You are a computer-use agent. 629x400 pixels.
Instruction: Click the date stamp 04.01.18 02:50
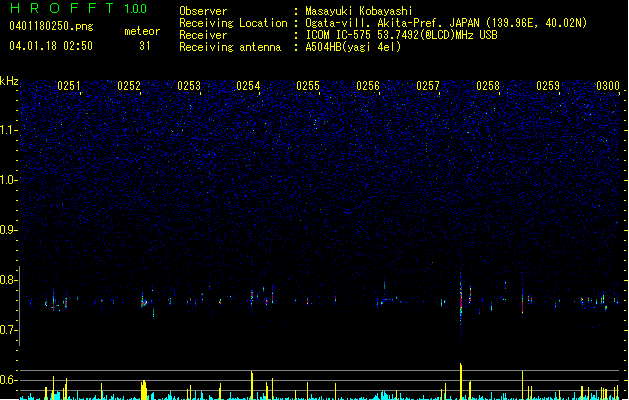tap(51, 46)
